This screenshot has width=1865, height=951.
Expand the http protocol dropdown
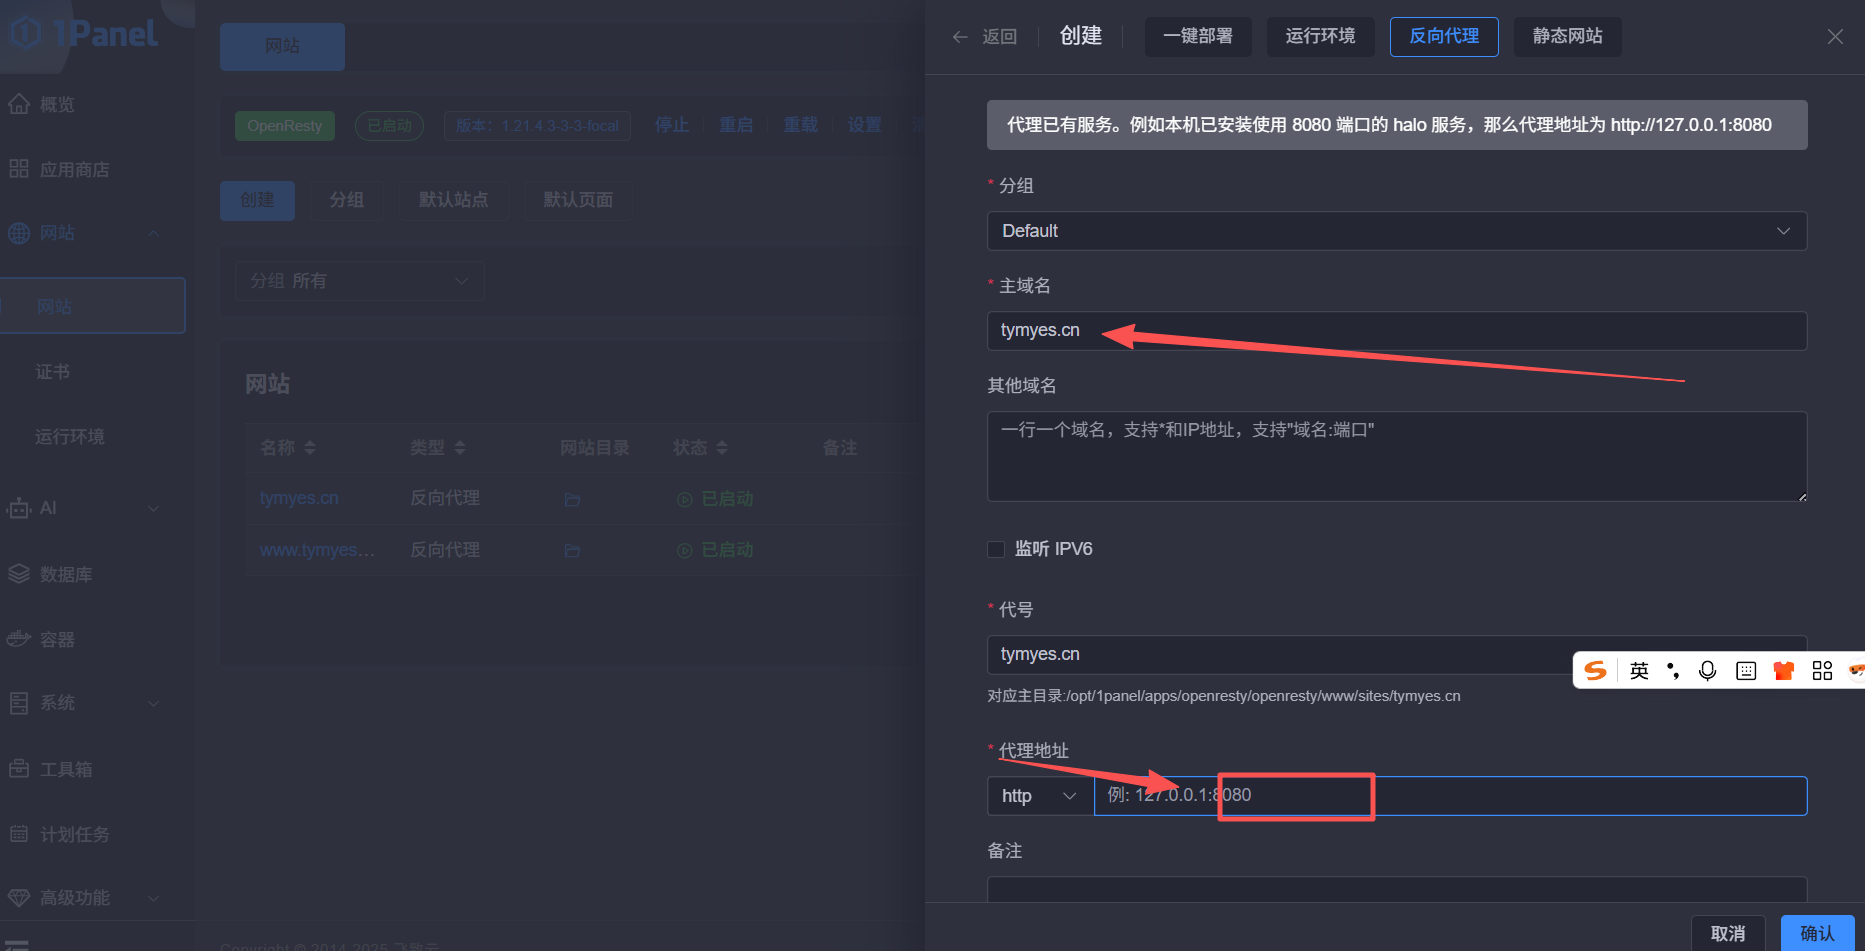pos(1039,796)
